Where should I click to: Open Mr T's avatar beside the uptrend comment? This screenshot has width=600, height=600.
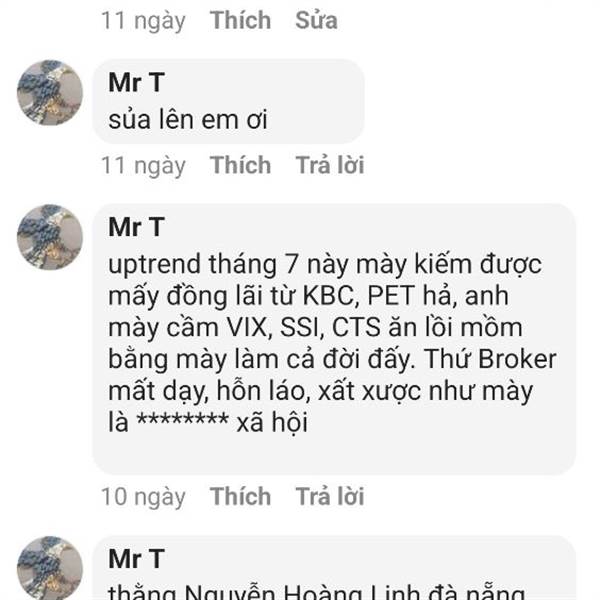50,237
